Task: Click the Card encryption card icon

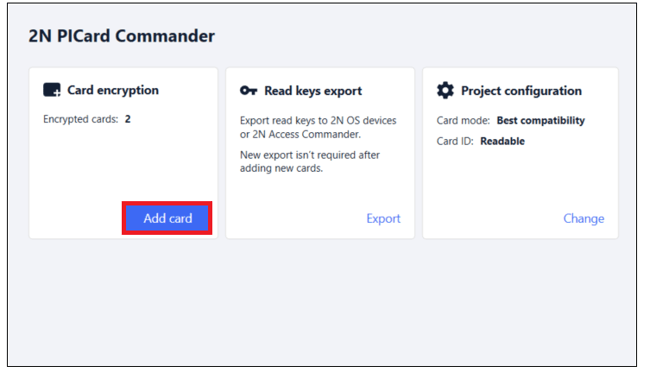Action: (52, 90)
